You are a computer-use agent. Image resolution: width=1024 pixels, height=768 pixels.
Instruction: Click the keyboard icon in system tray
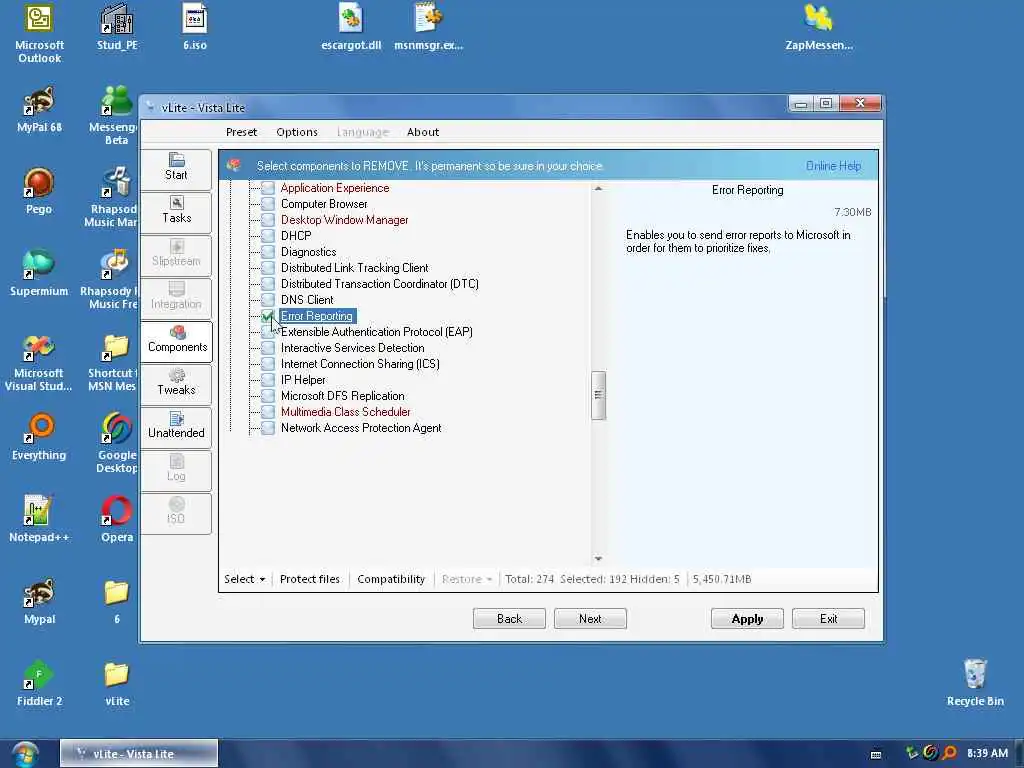point(876,754)
